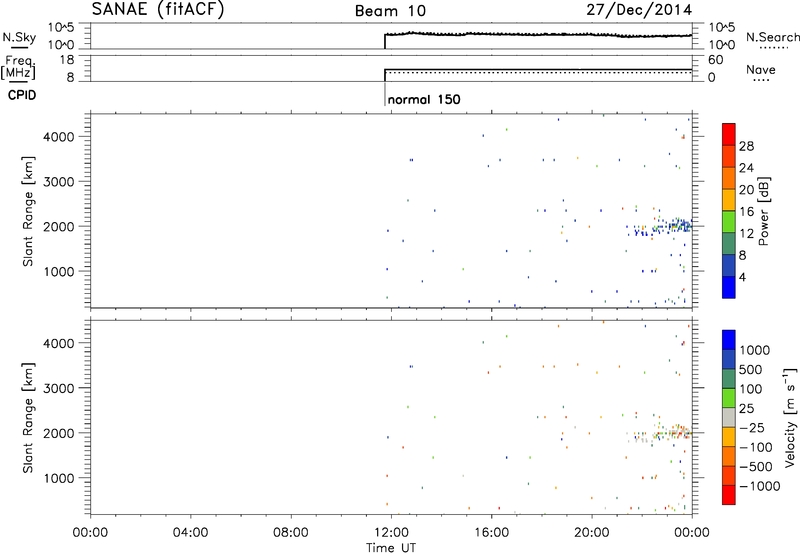Click the '08:00' time tick label

[x=291, y=533]
